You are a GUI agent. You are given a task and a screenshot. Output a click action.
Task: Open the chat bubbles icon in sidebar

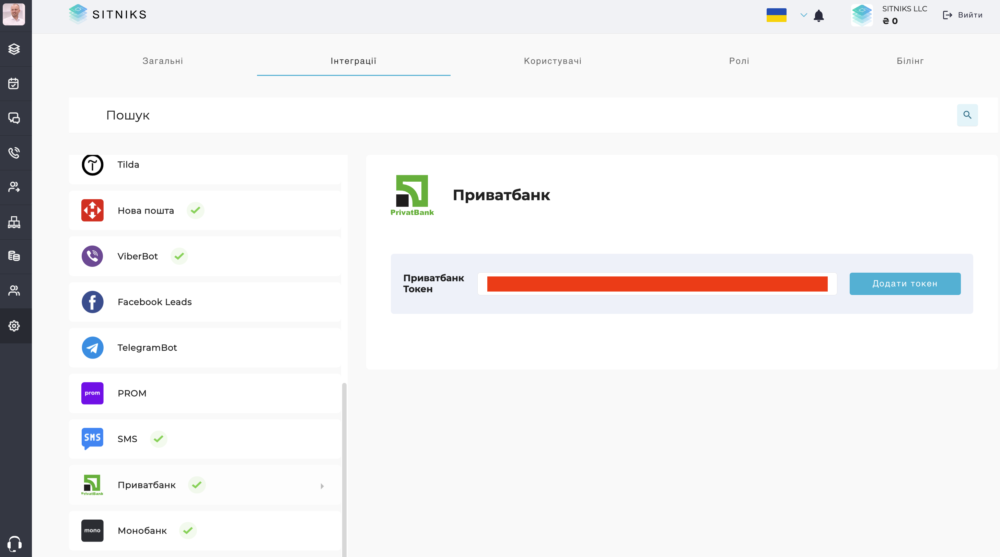tap(14, 118)
